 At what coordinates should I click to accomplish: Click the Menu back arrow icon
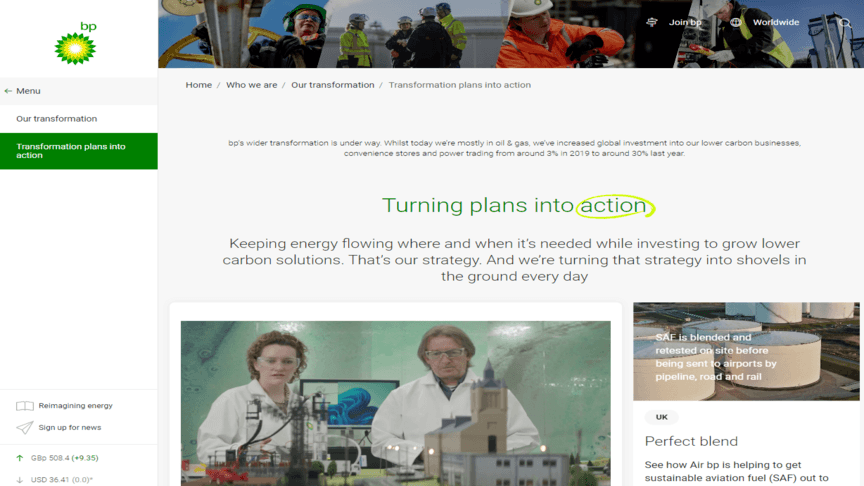tap(8, 91)
